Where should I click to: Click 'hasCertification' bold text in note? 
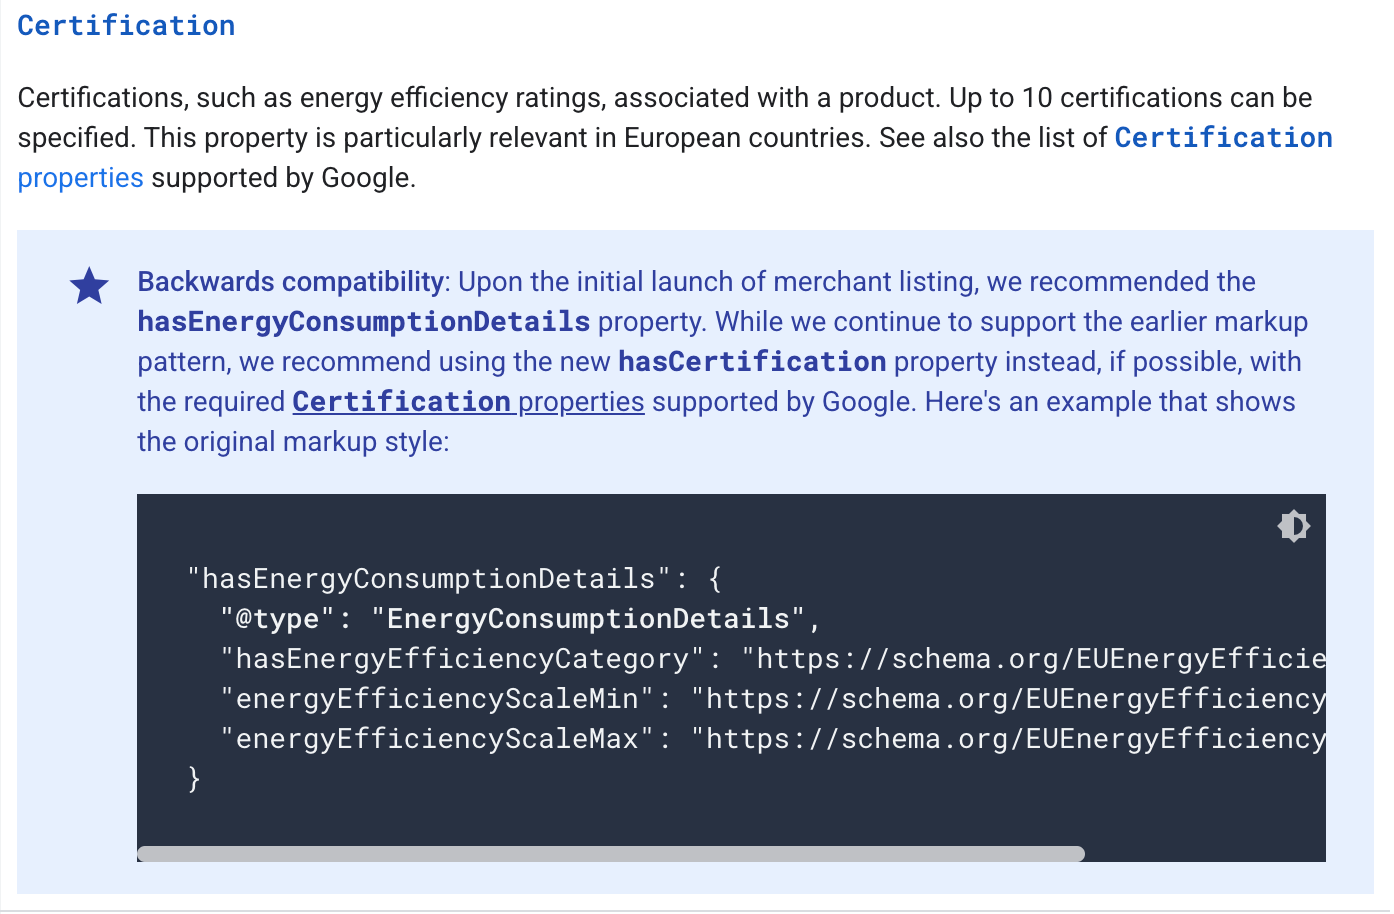752,362
